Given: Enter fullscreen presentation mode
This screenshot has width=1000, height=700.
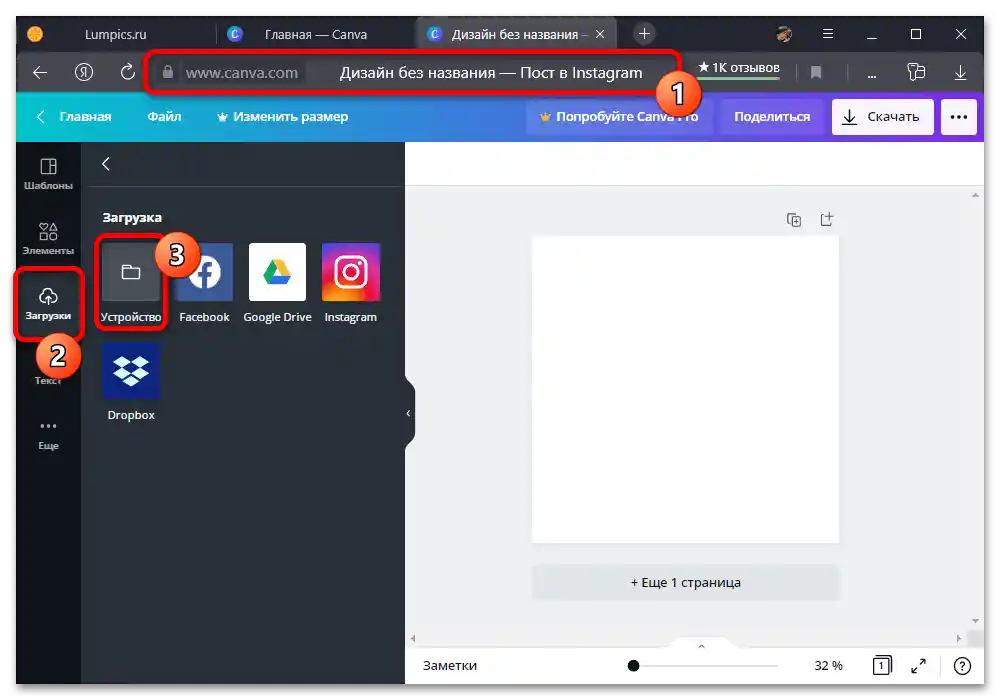Looking at the screenshot, I should click(x=918, y=666).
